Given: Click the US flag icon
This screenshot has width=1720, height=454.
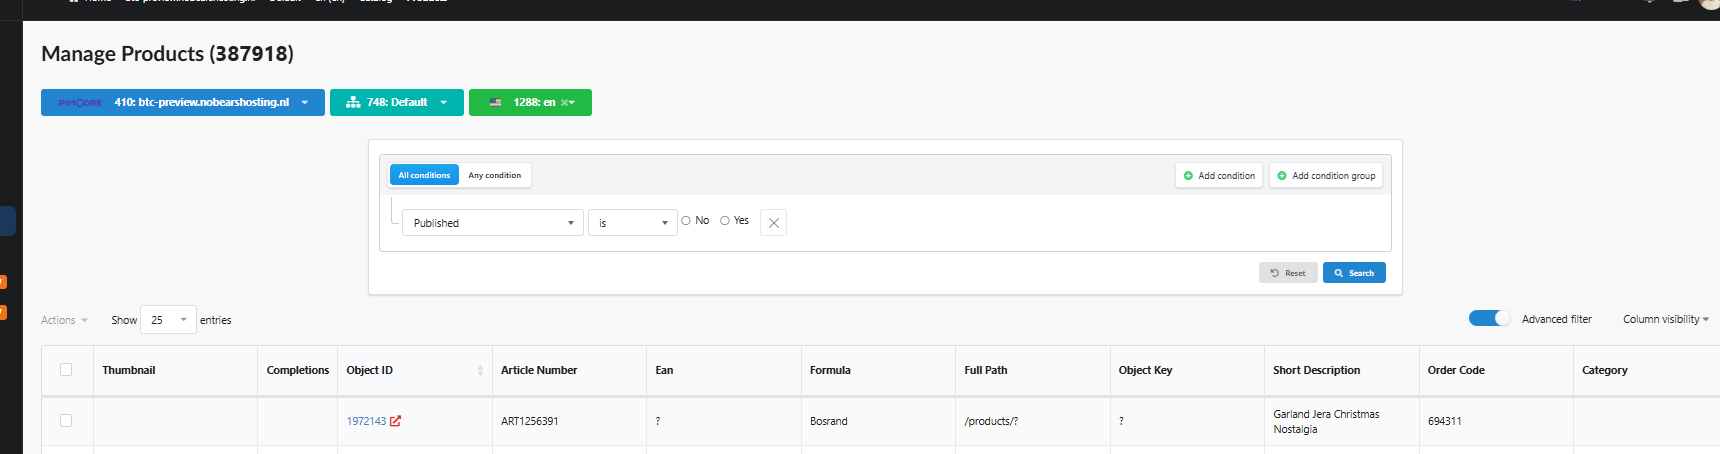Looking at the screenshot, I should [495, 102].
